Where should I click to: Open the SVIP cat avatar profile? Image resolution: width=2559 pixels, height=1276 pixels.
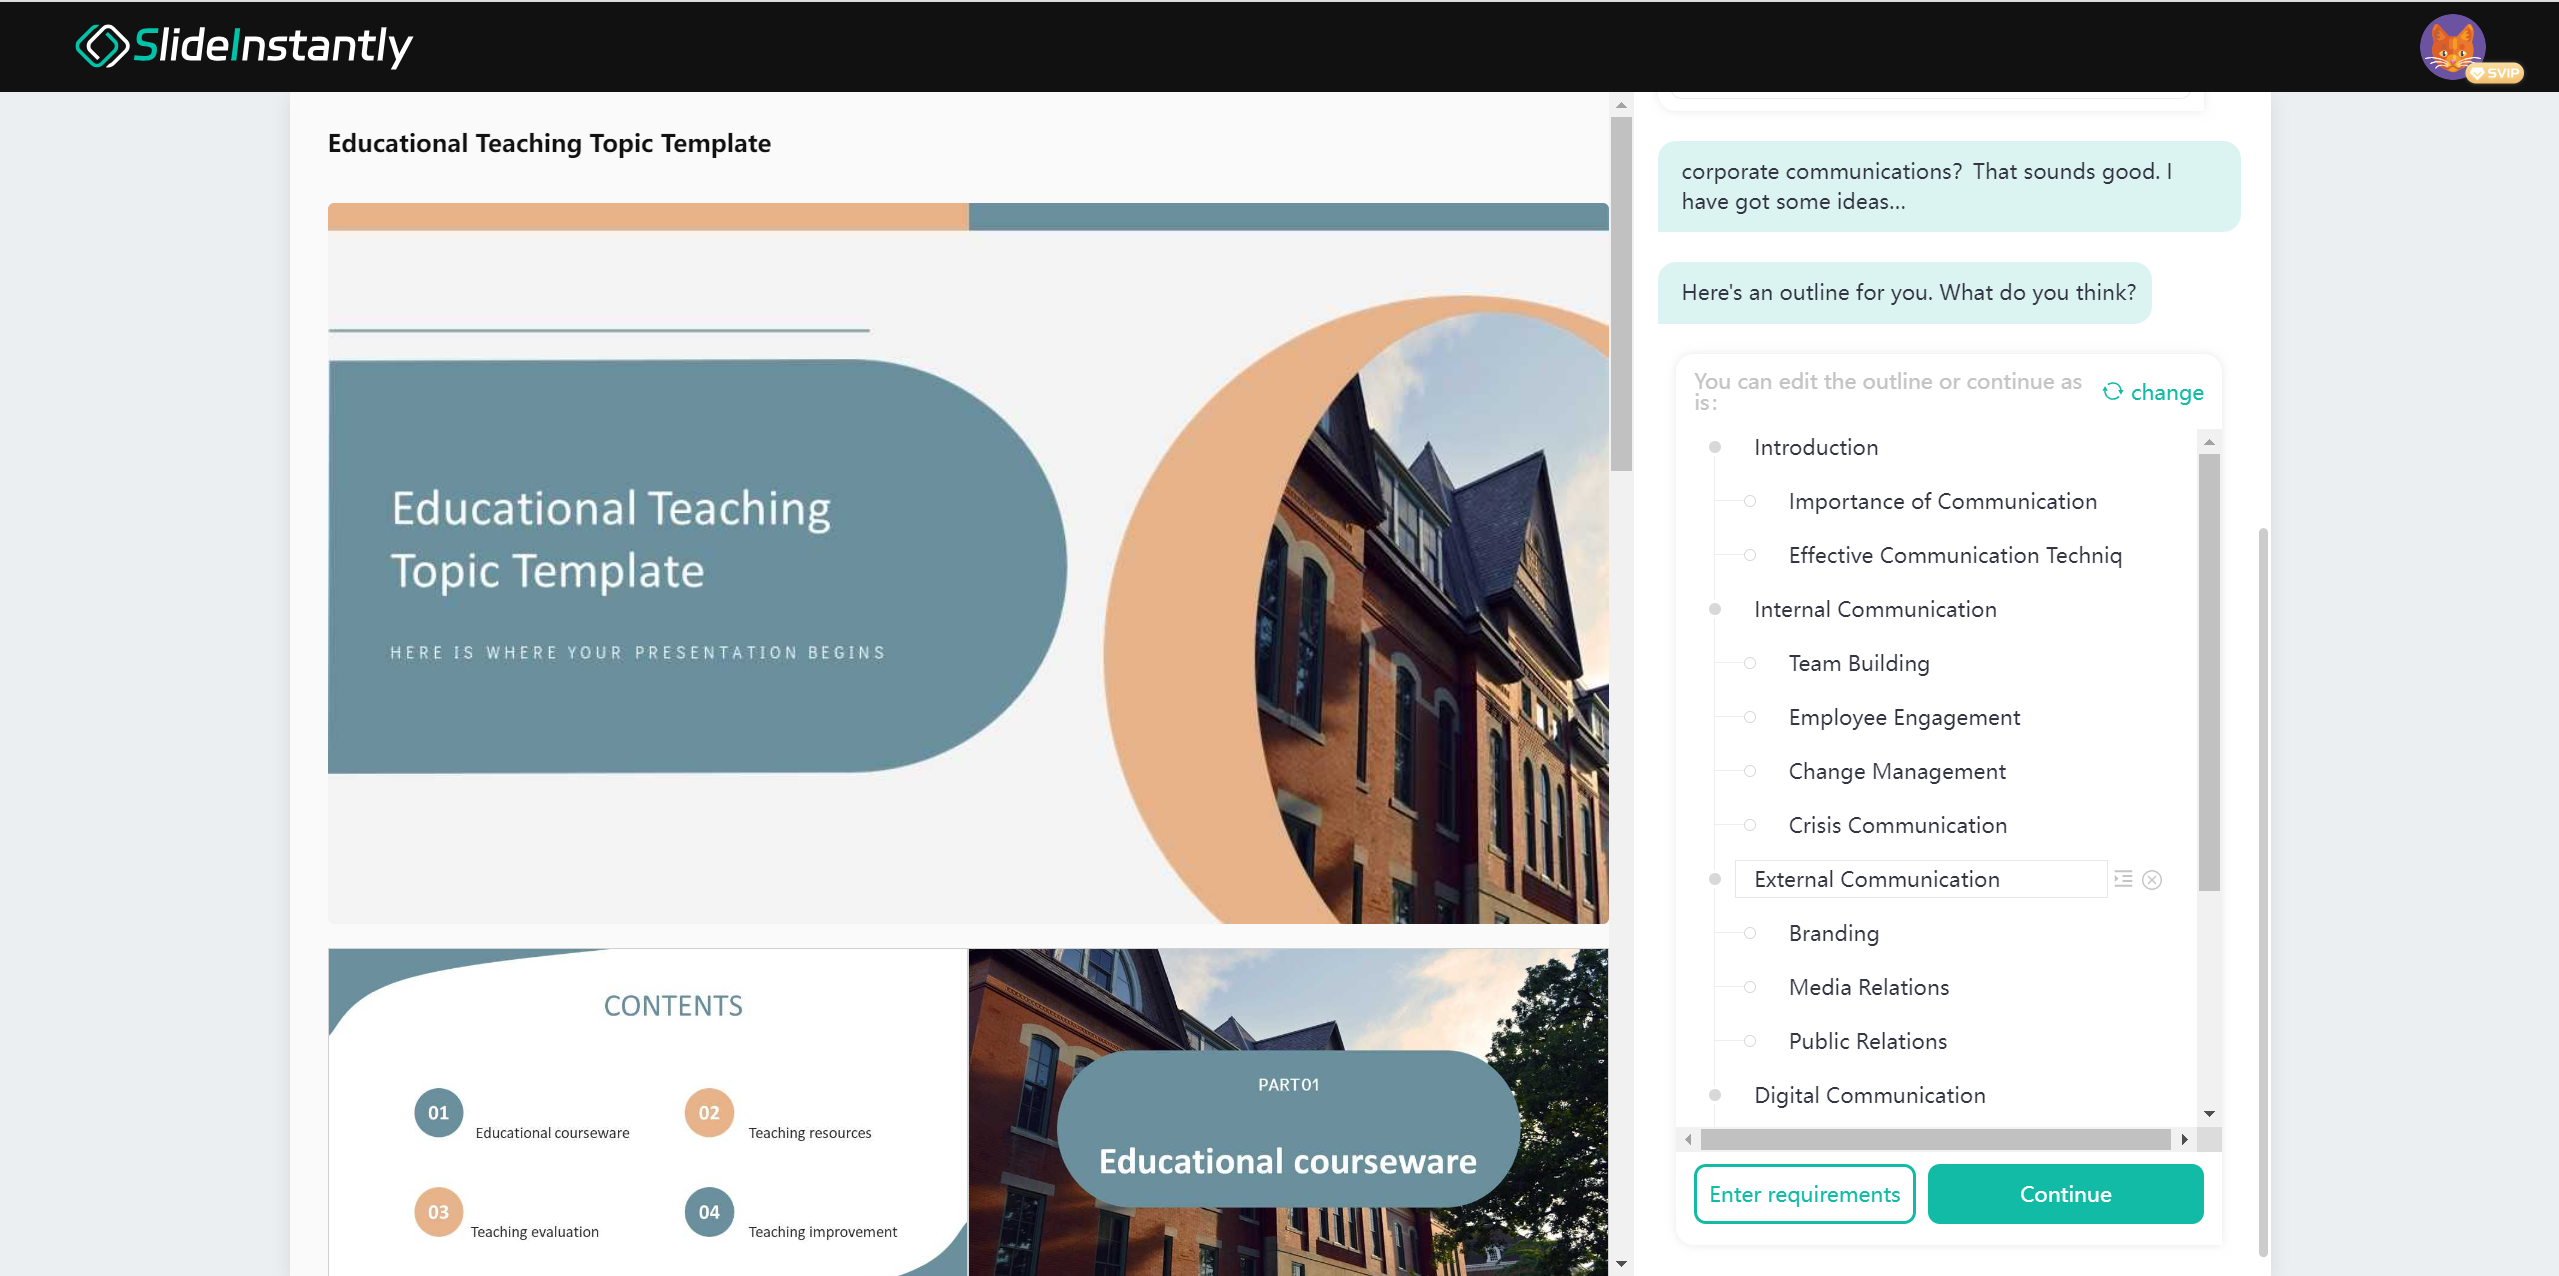[x=2452, y=46]
